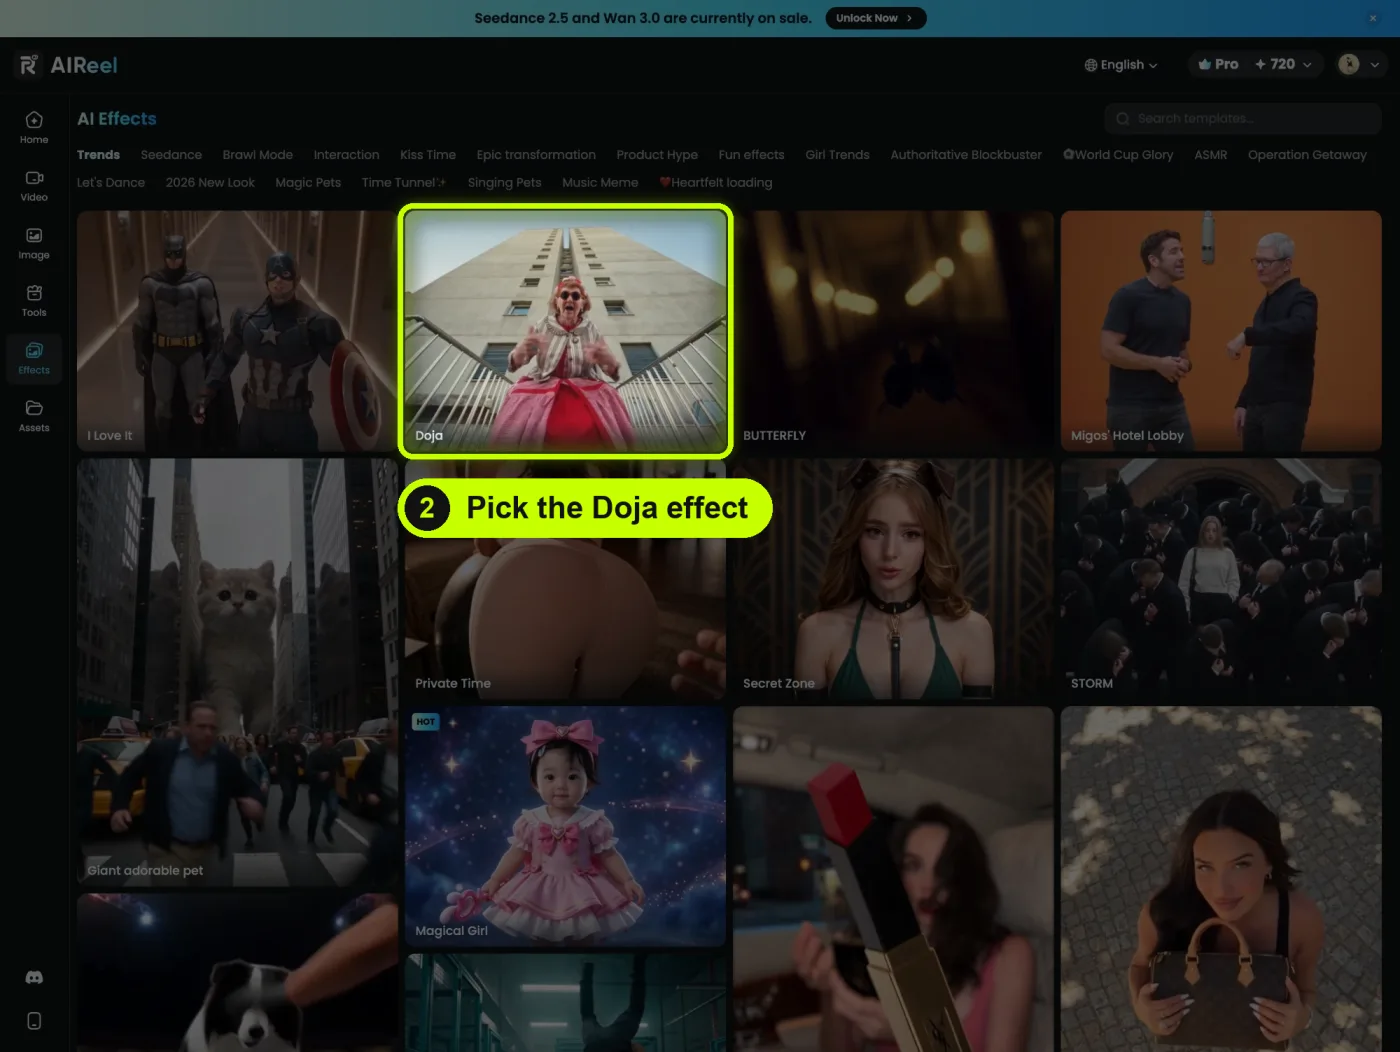Open the STORM effect thumbnail

[1221, 579]
